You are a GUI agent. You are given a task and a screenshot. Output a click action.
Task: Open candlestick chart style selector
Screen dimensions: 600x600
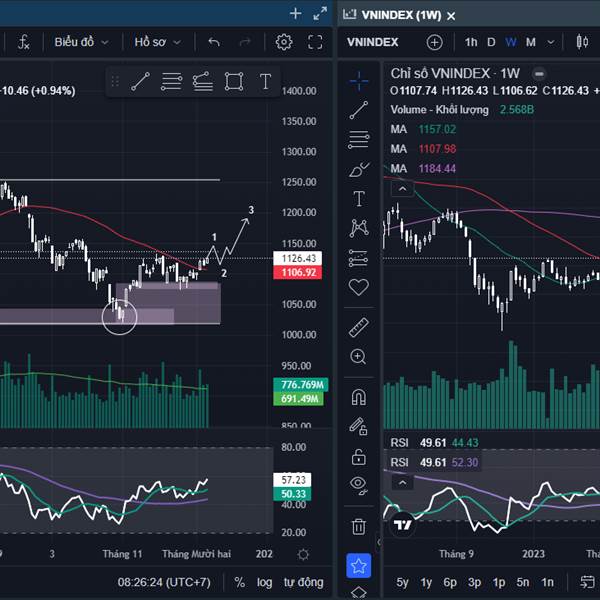582,42
